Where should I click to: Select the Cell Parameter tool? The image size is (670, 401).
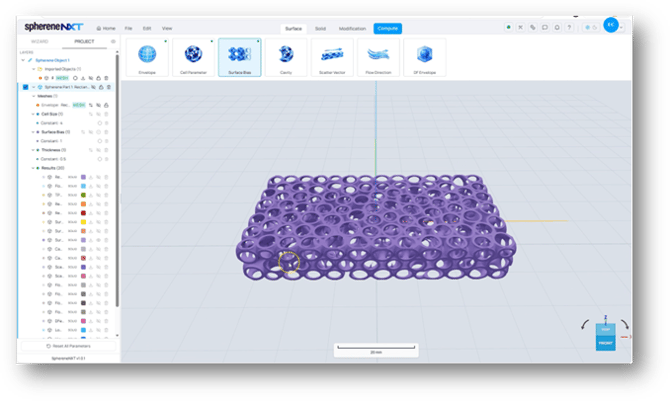tap(193, 57)
